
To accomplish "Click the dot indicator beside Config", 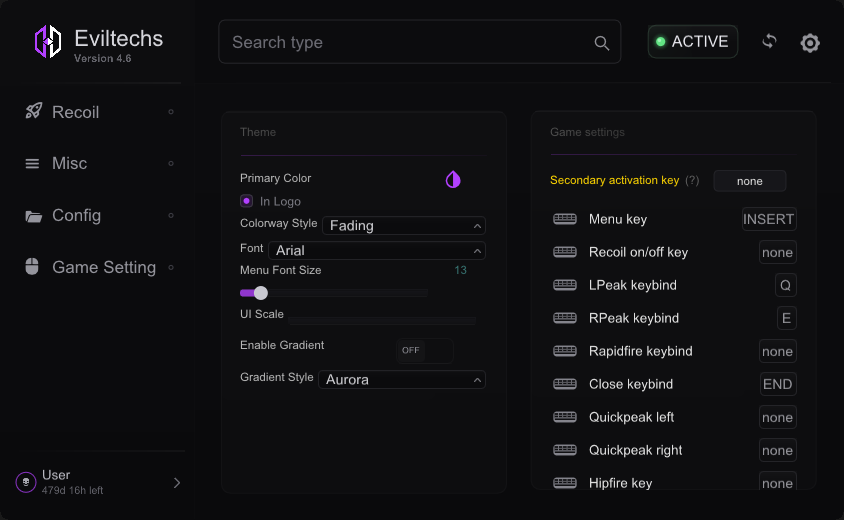I will point(171,215).
